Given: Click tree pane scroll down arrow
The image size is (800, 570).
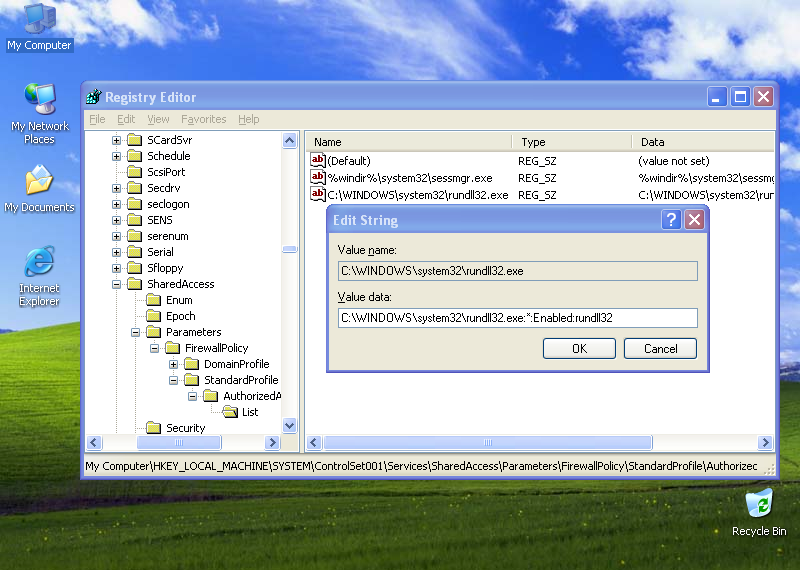Looking at the screenshot, I should point(289,425).
